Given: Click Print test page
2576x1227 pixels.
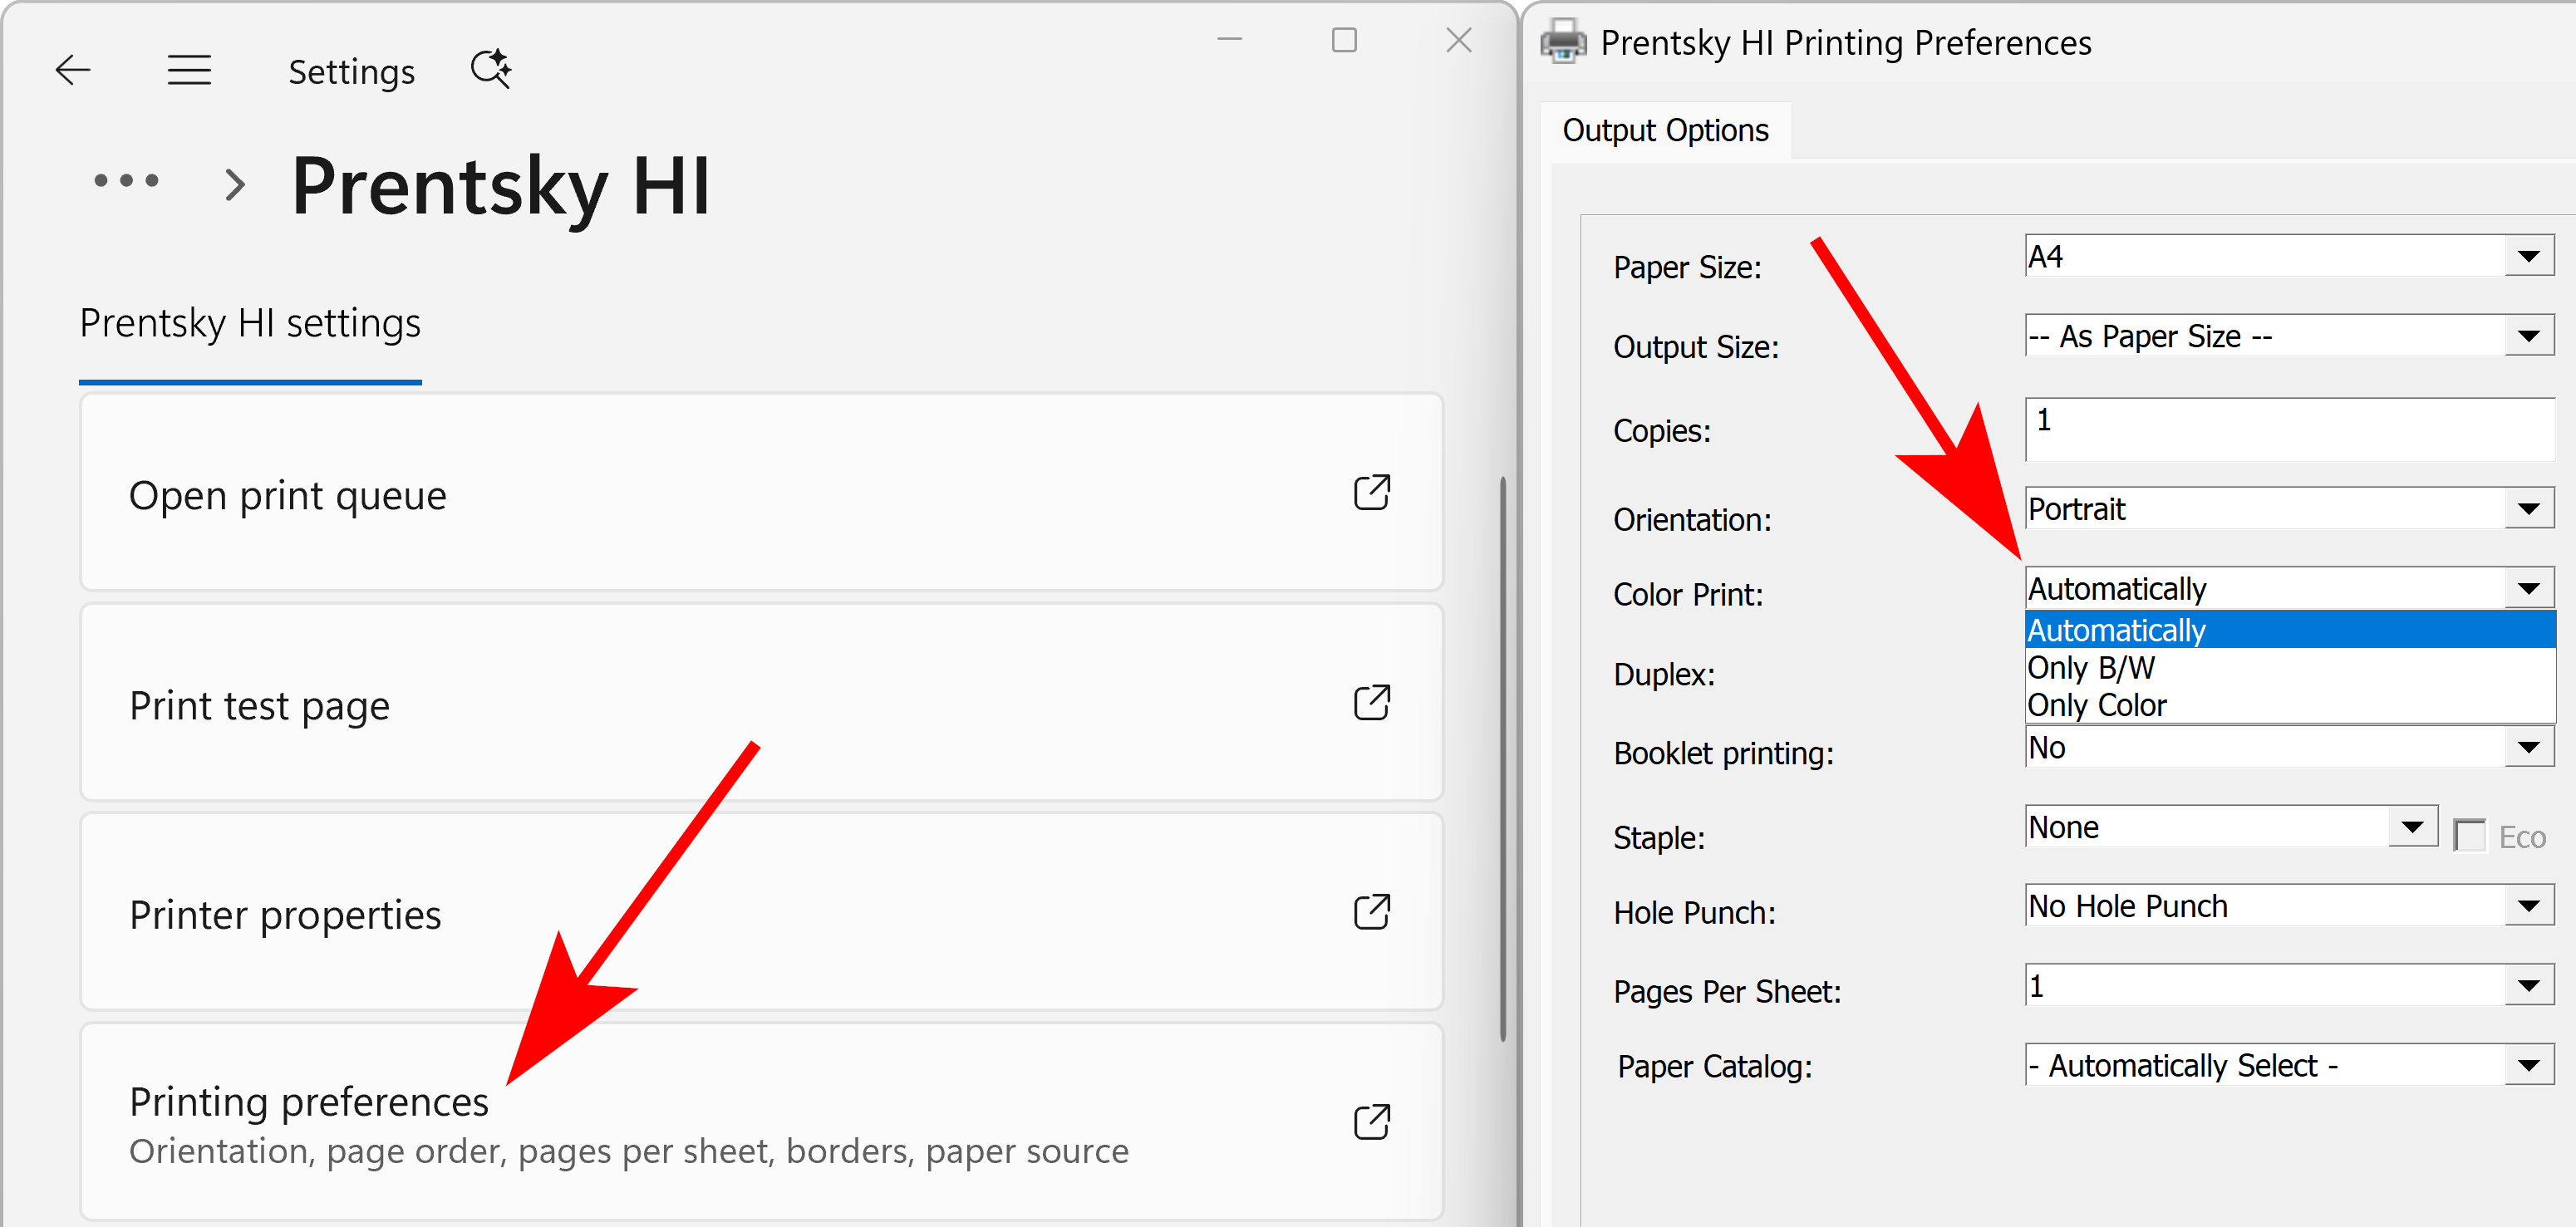Looking at the screenshot, I should point(761,702).
